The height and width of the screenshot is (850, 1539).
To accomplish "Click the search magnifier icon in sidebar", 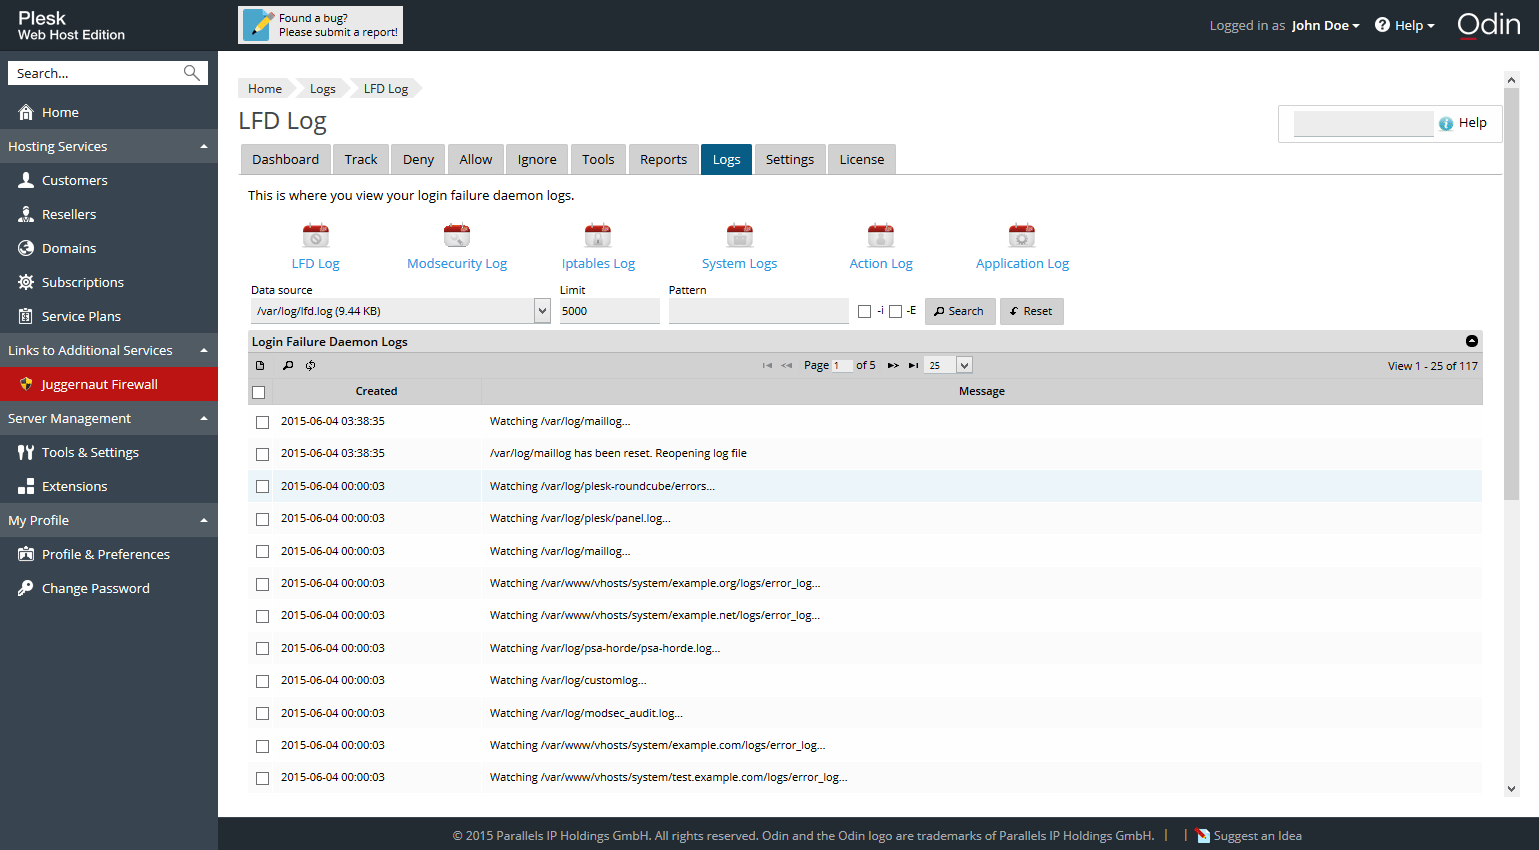I will point(192,73).
